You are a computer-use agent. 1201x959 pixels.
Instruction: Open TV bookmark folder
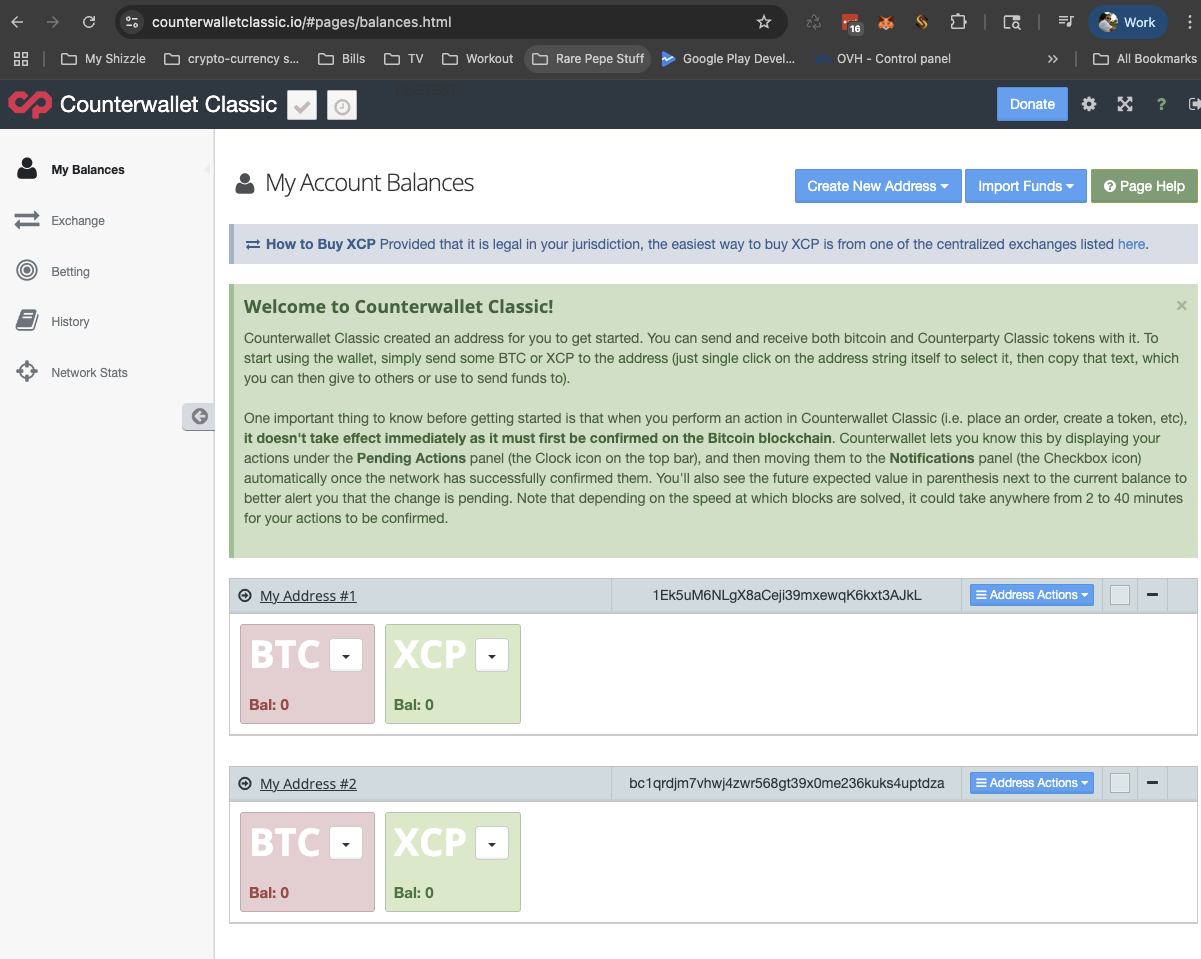coord(404,59)
